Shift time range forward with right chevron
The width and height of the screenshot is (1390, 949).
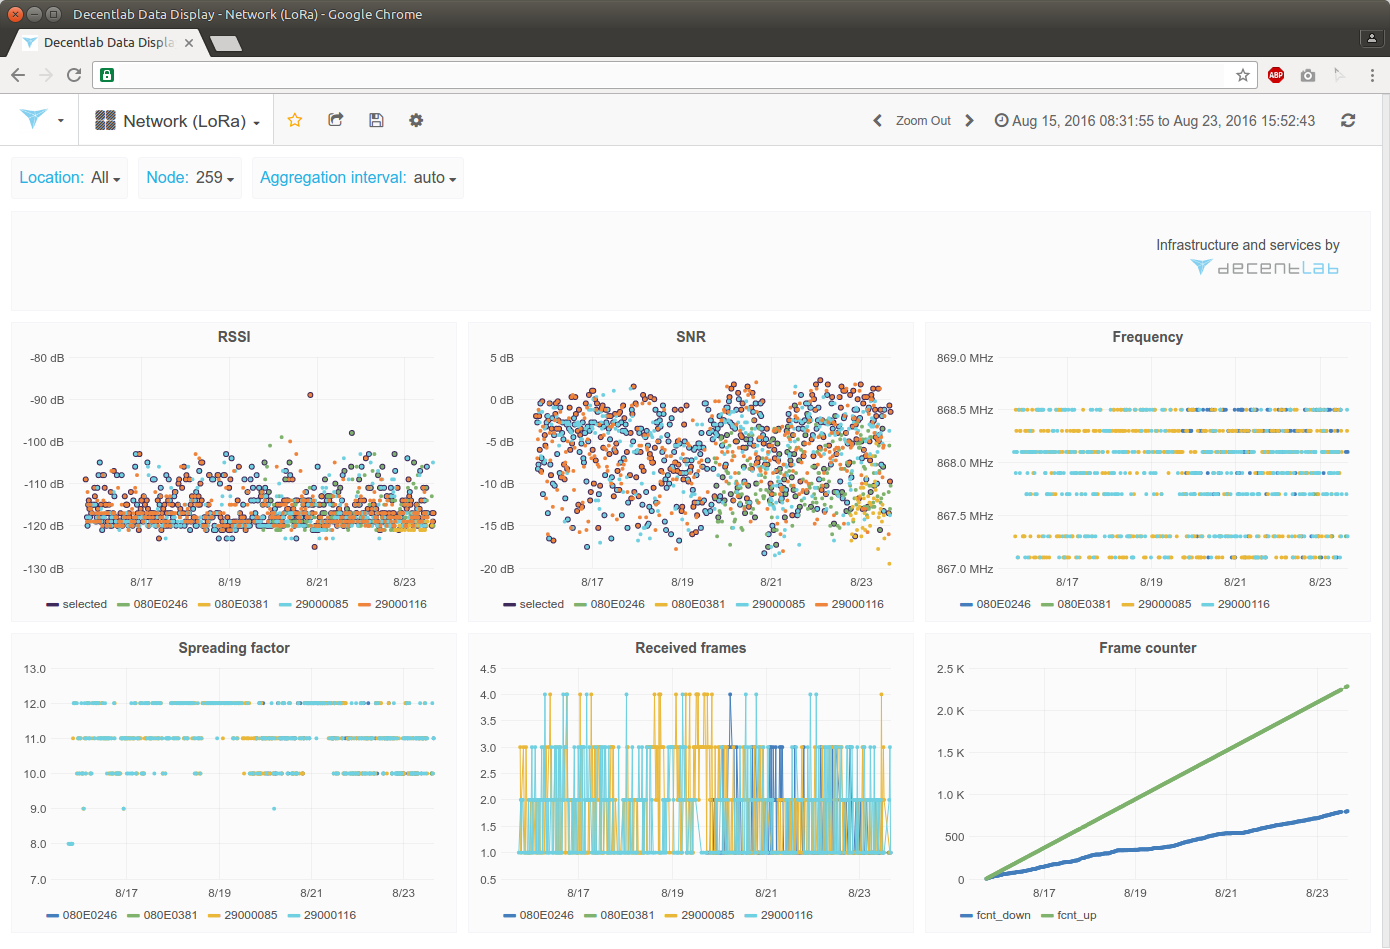(x=969, y=120)
